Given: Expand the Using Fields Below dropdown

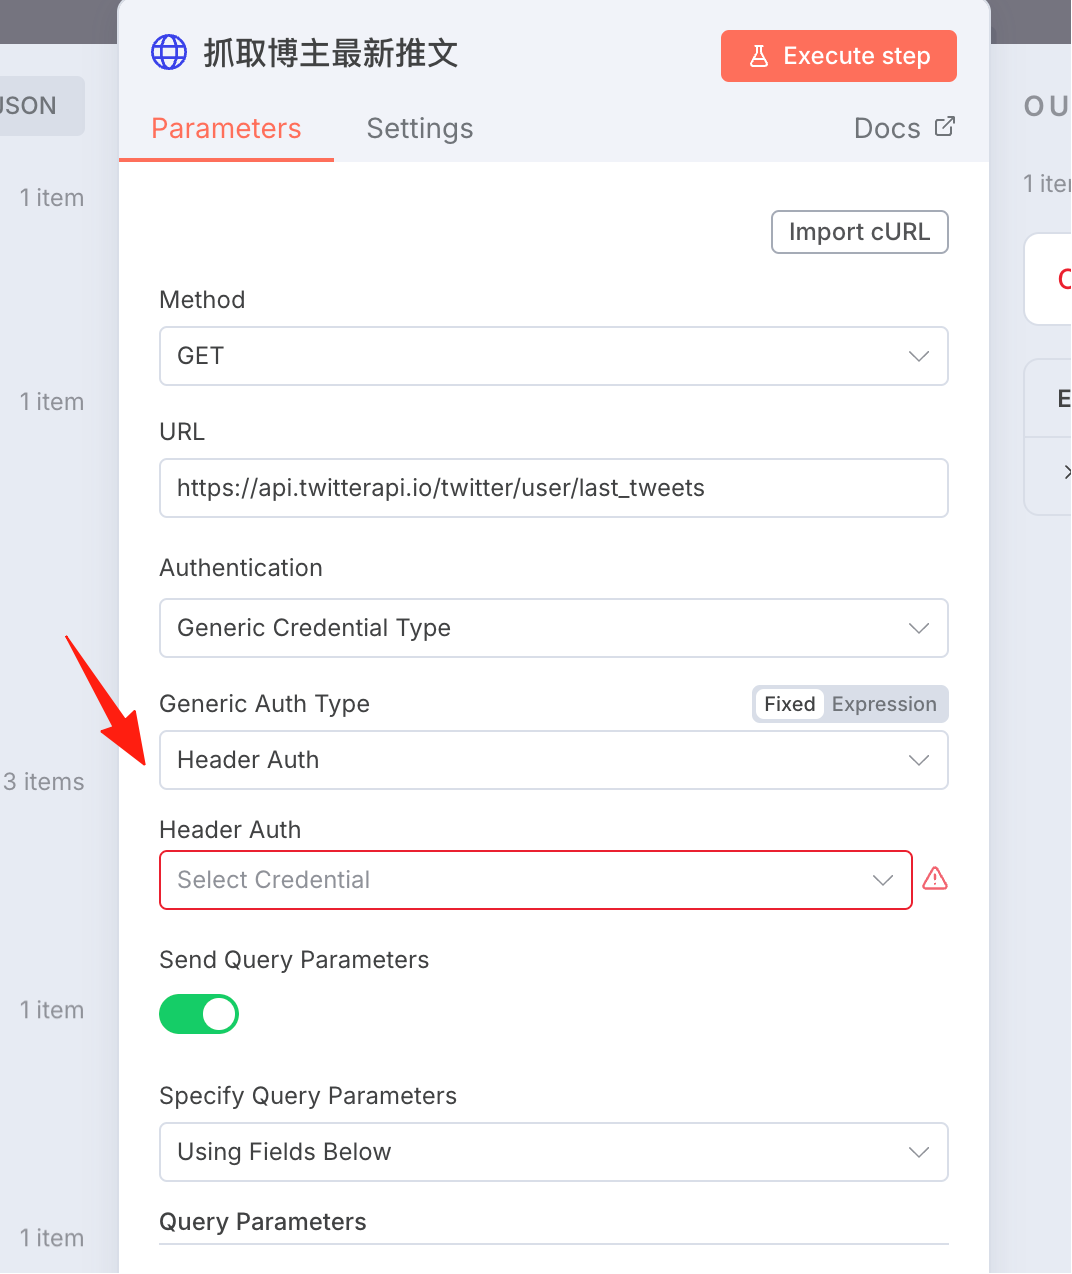Looking at the screenshot, I should (x=554, y=1152).
